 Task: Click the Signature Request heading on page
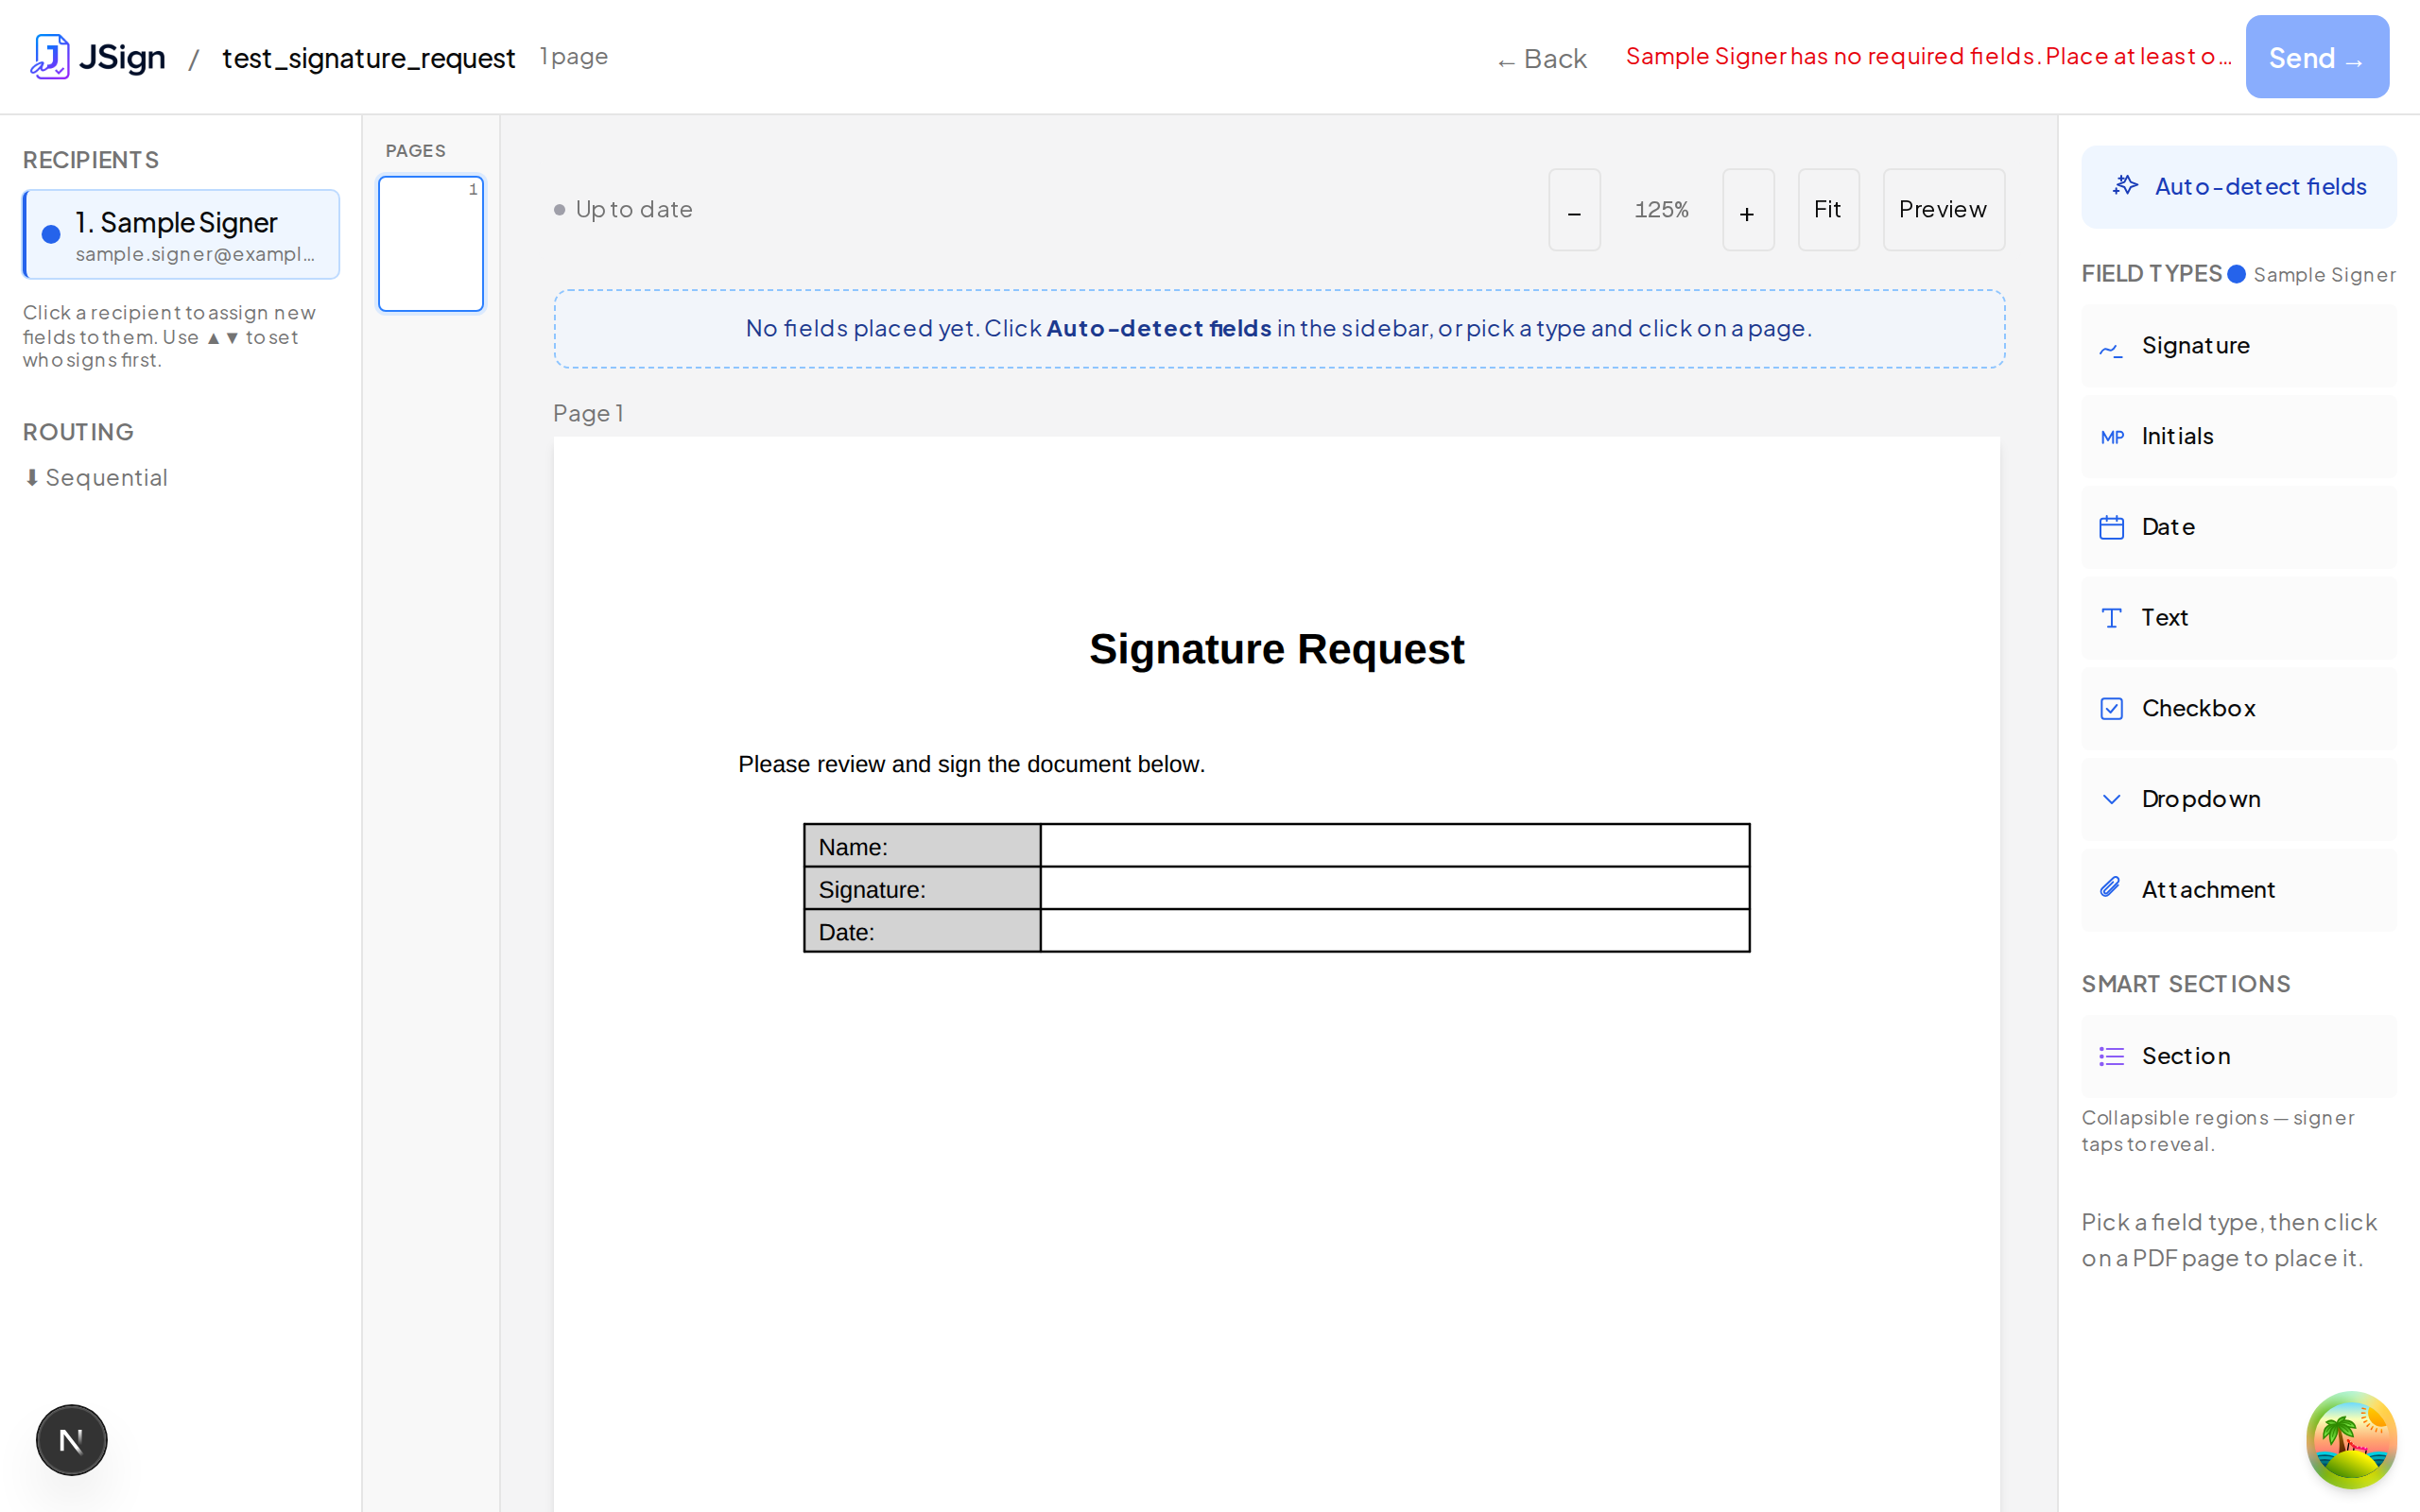tap(1277, 649)
